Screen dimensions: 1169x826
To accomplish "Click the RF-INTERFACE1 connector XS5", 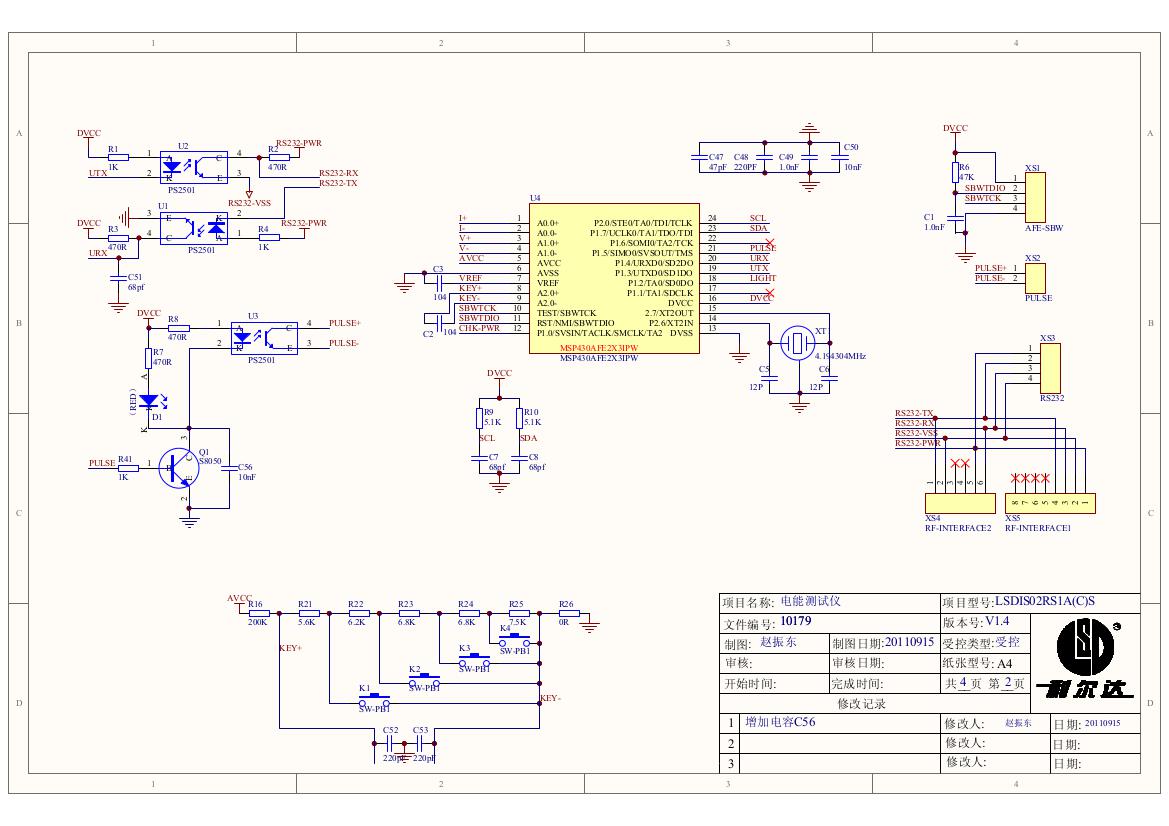I will pos(1049,503).
